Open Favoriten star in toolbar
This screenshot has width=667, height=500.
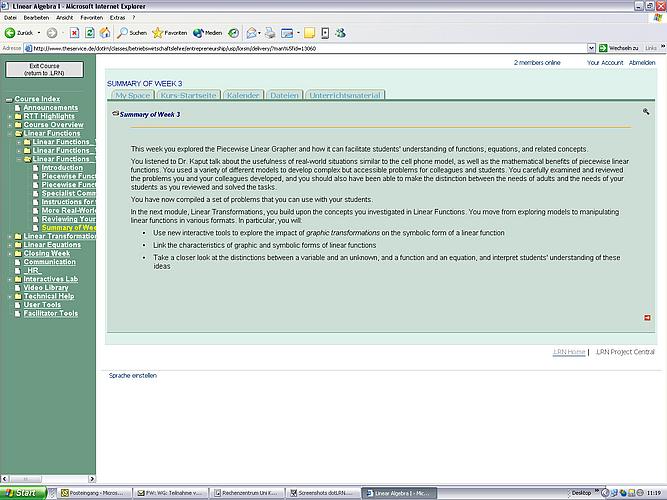(170, 33)
